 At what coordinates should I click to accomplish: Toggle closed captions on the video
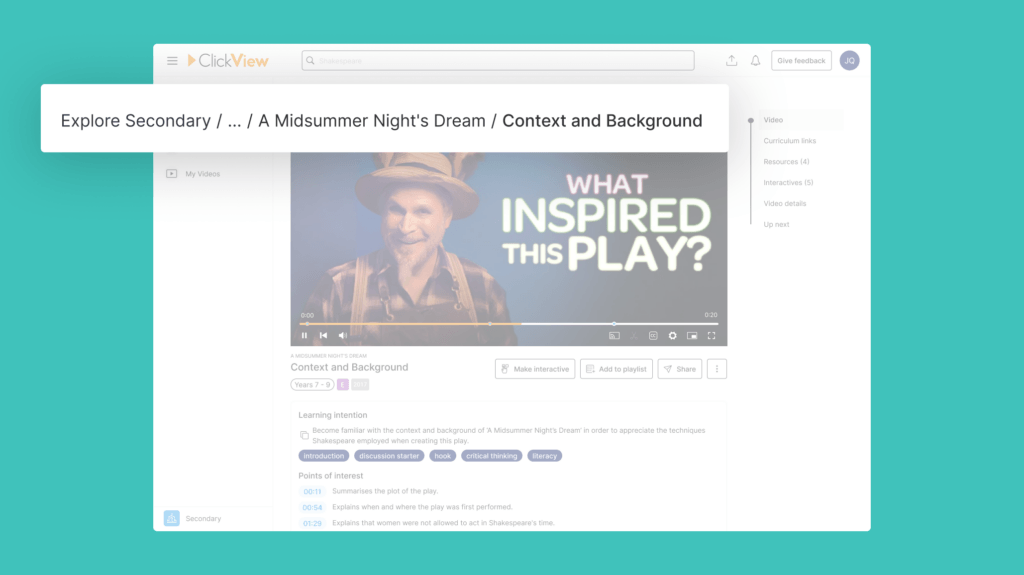(653, 336)
